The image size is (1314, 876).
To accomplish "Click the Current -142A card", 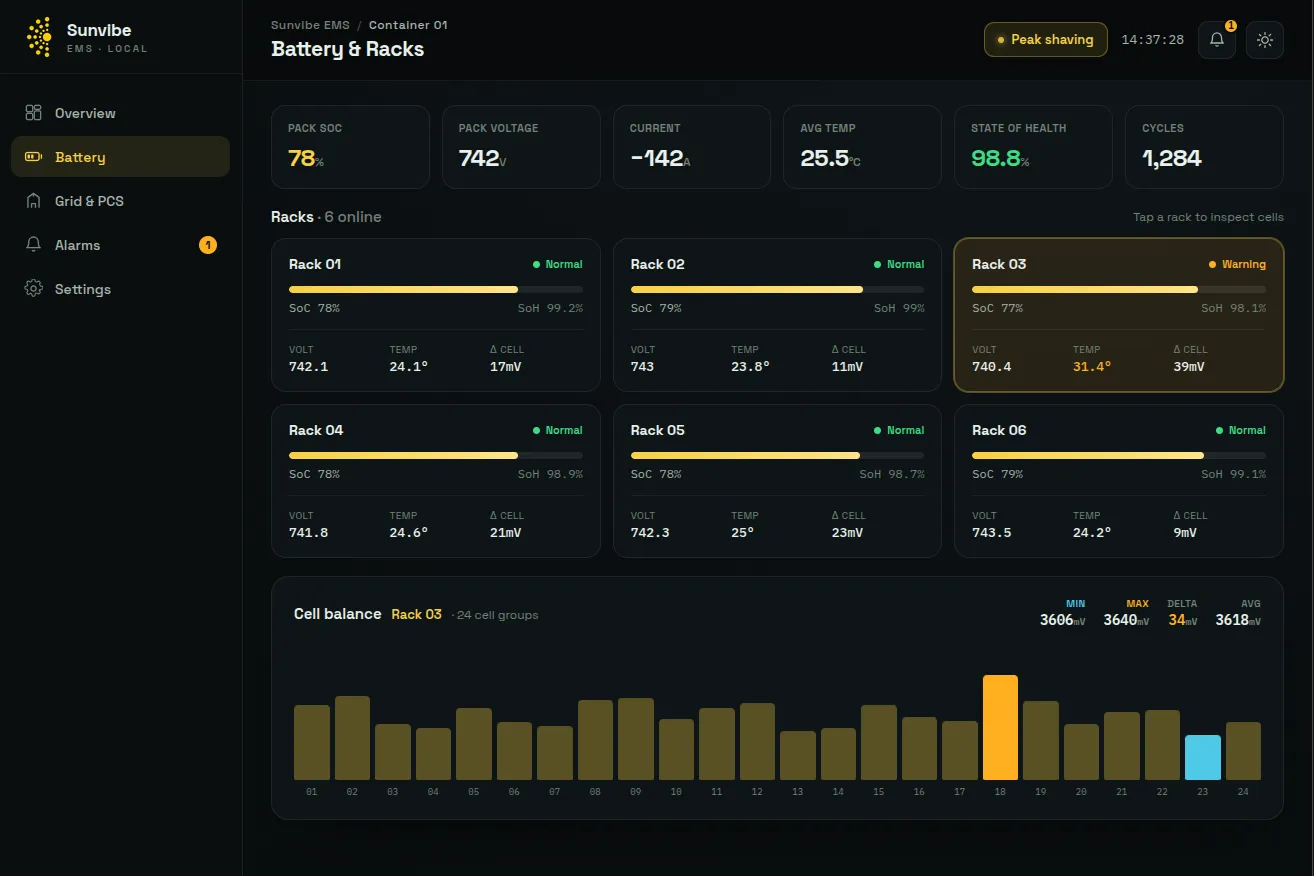I will (x=692, y=147).
